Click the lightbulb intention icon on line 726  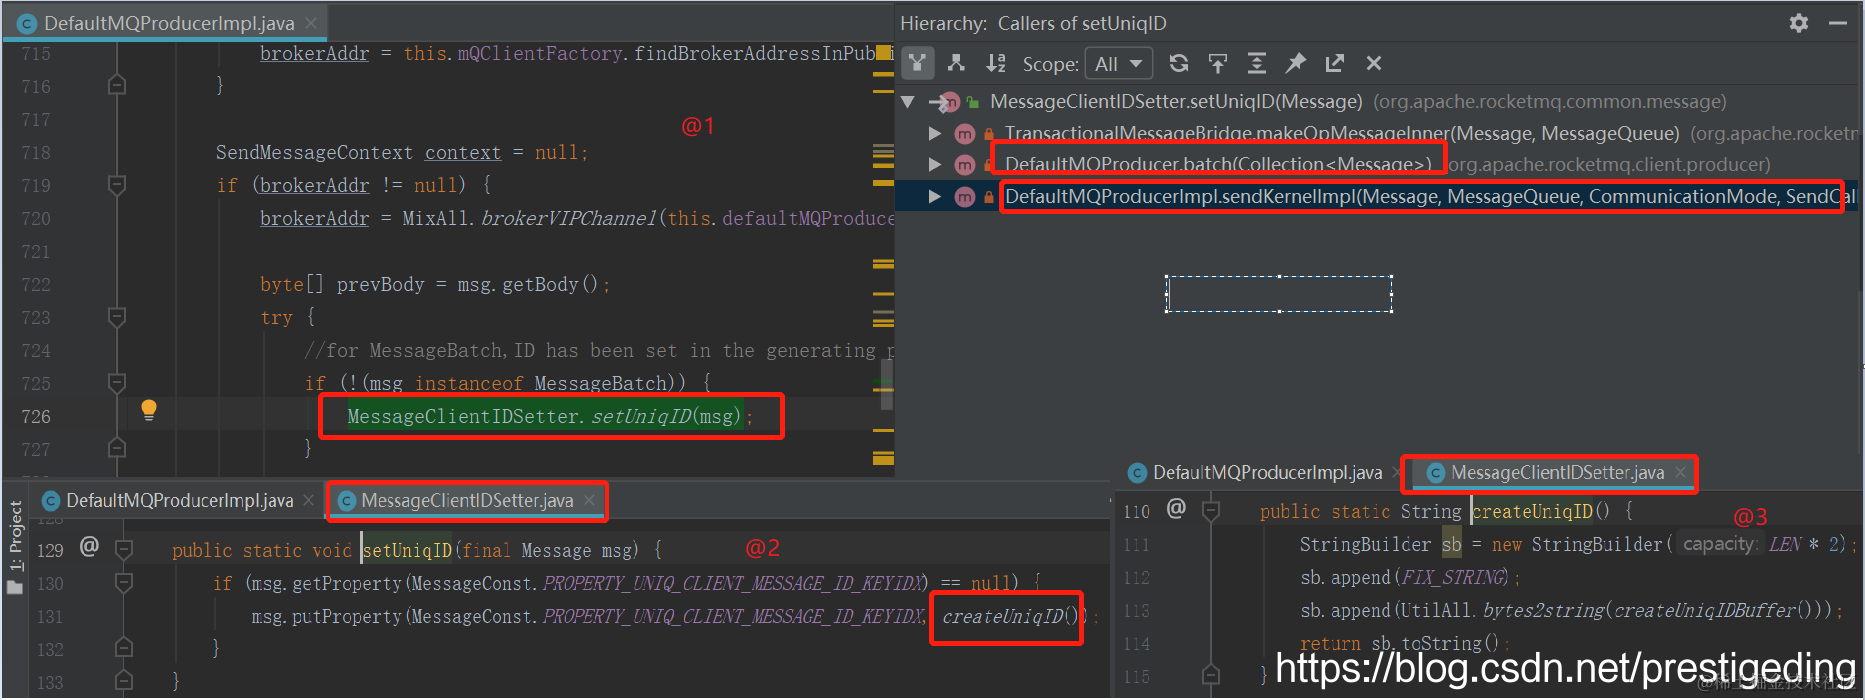tap(149, 409)
